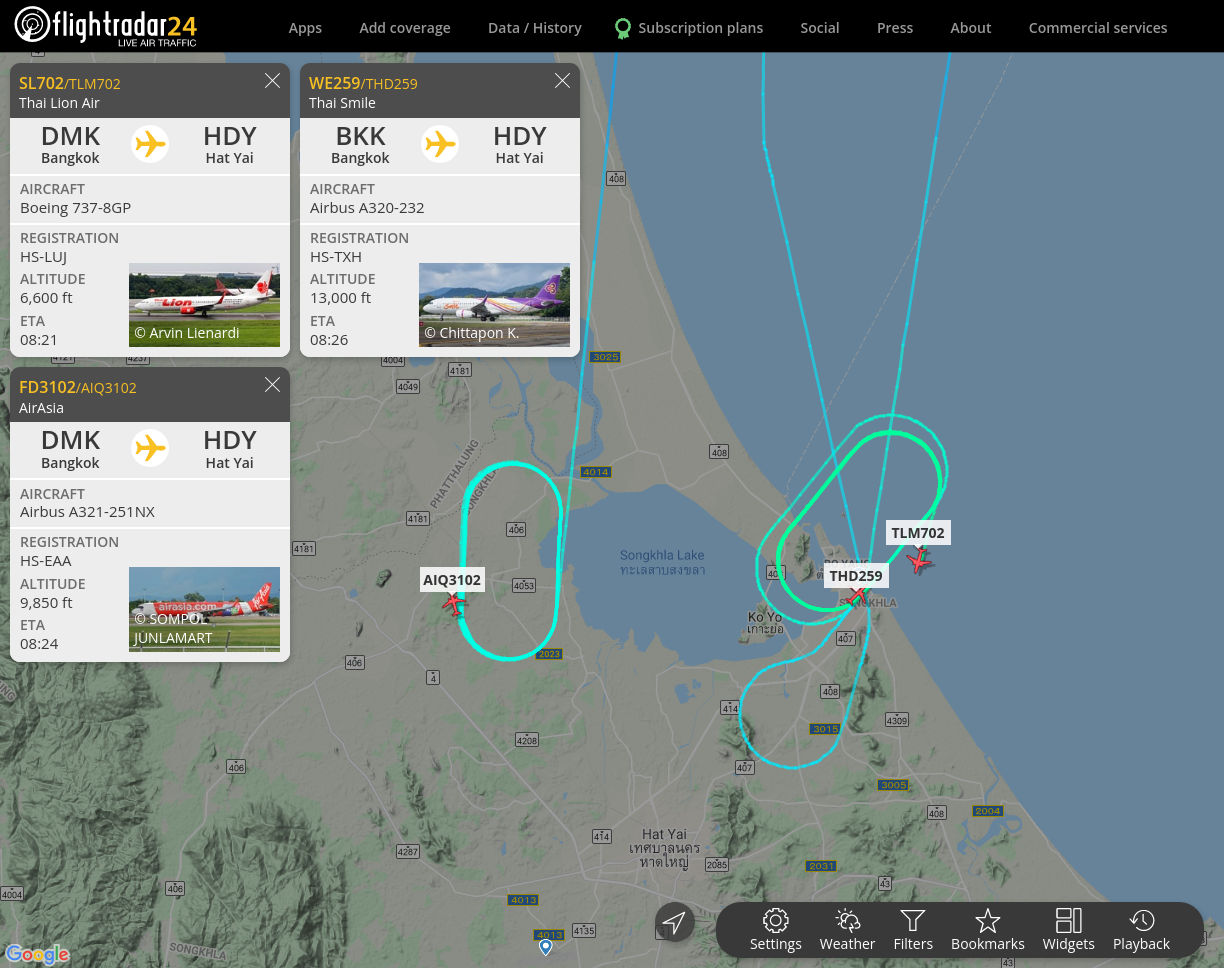Close the WE259 Thai Smile panel

[x=562, y=81]
